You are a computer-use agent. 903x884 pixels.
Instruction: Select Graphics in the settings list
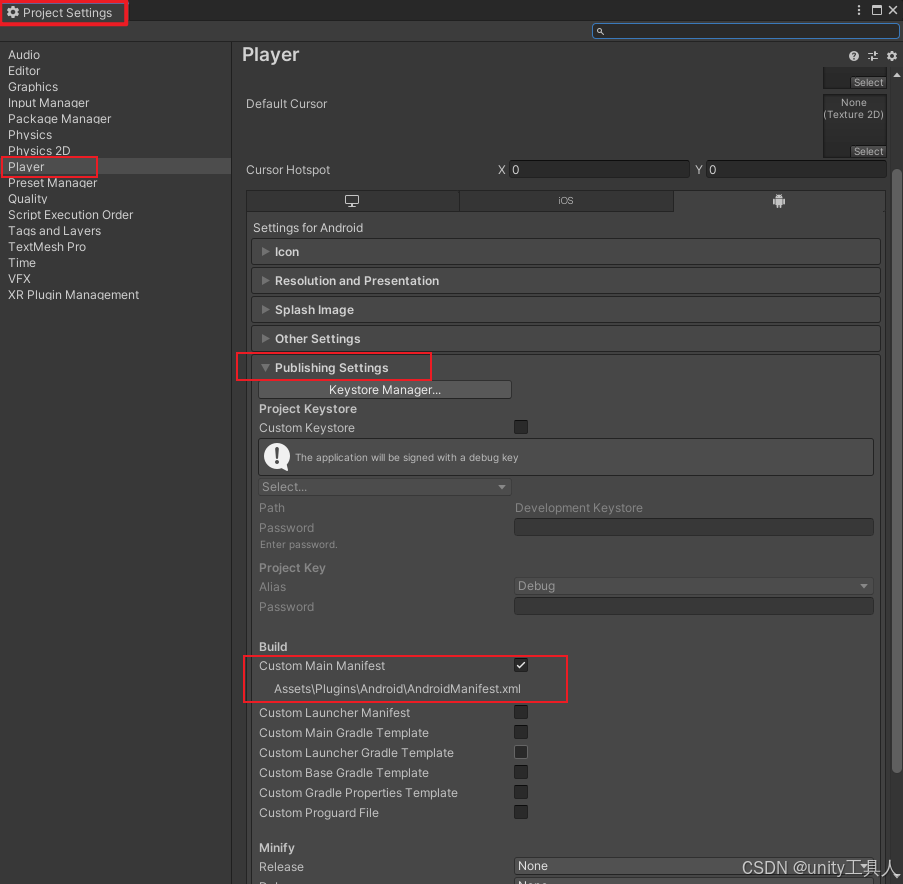tap(33, 87)
